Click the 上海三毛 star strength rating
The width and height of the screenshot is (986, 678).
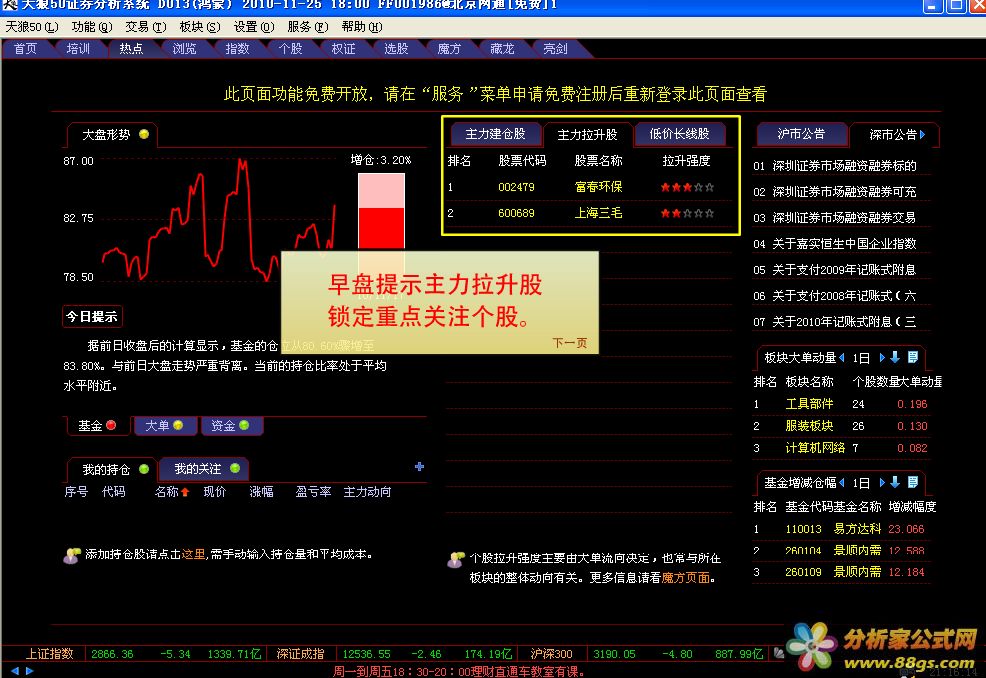(687, 213)
